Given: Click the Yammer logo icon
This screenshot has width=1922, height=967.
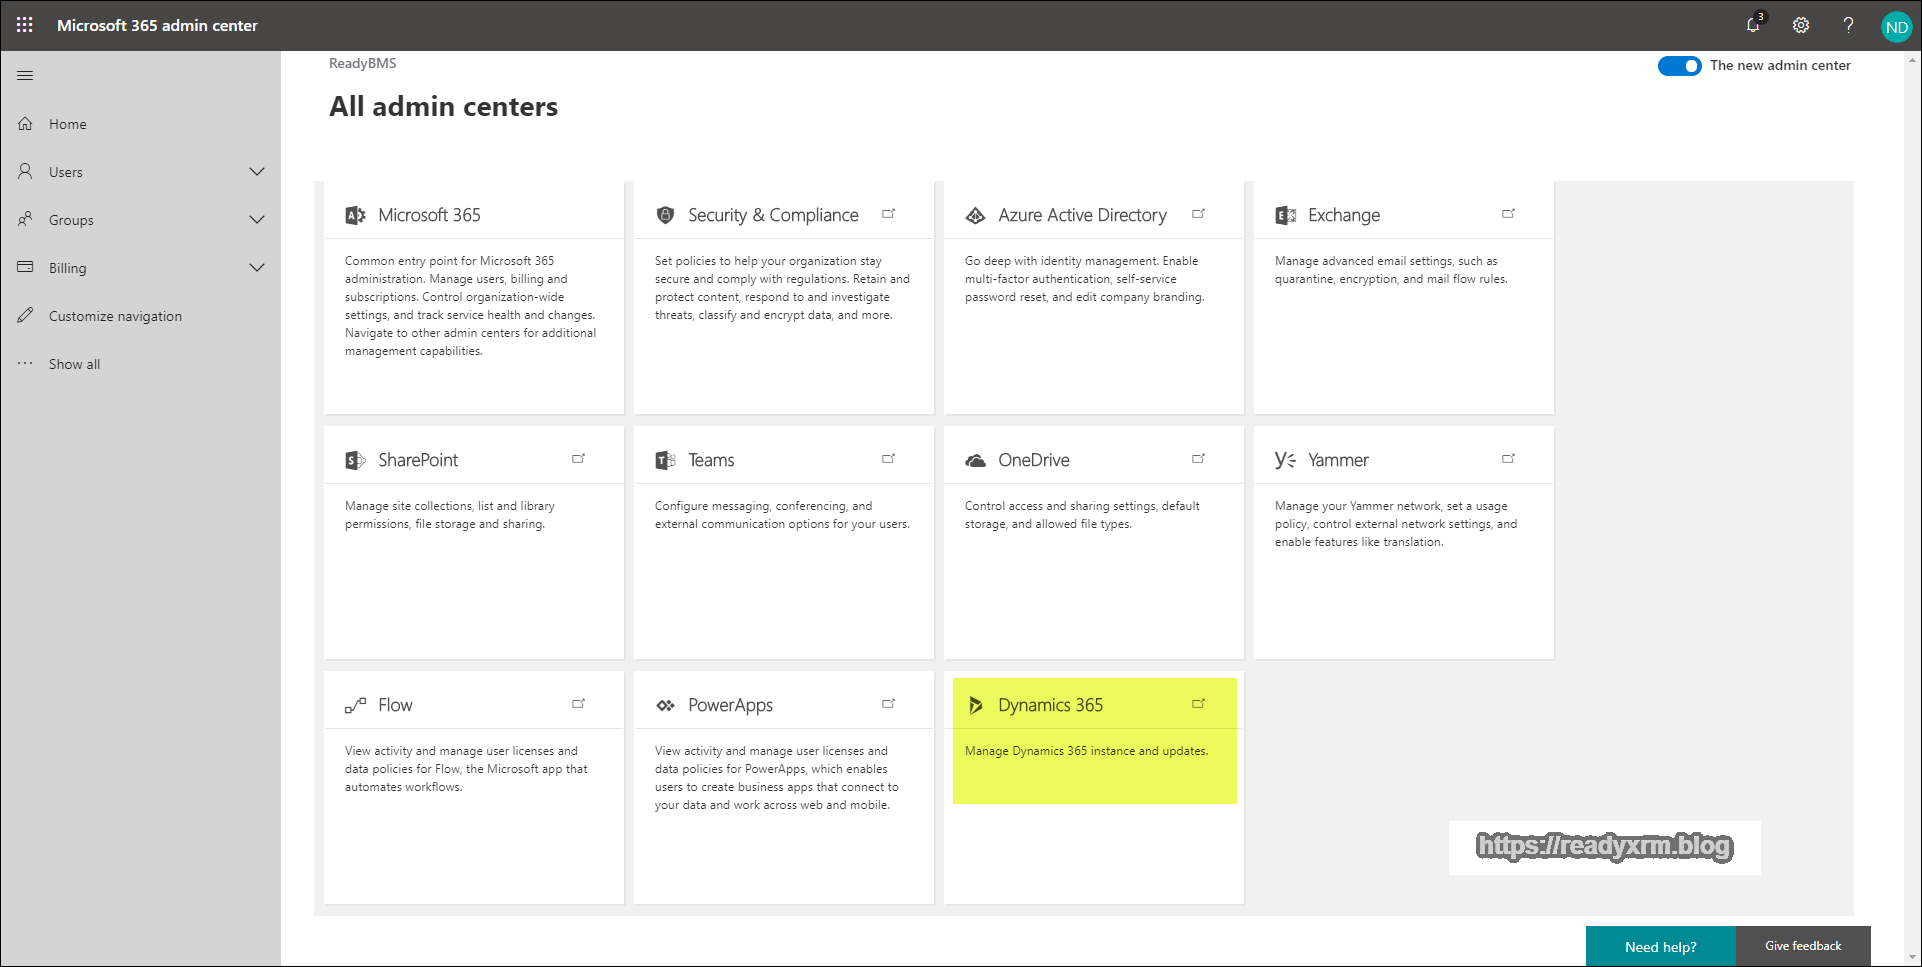Looking at the screenshot, I should pos(1285,460).
